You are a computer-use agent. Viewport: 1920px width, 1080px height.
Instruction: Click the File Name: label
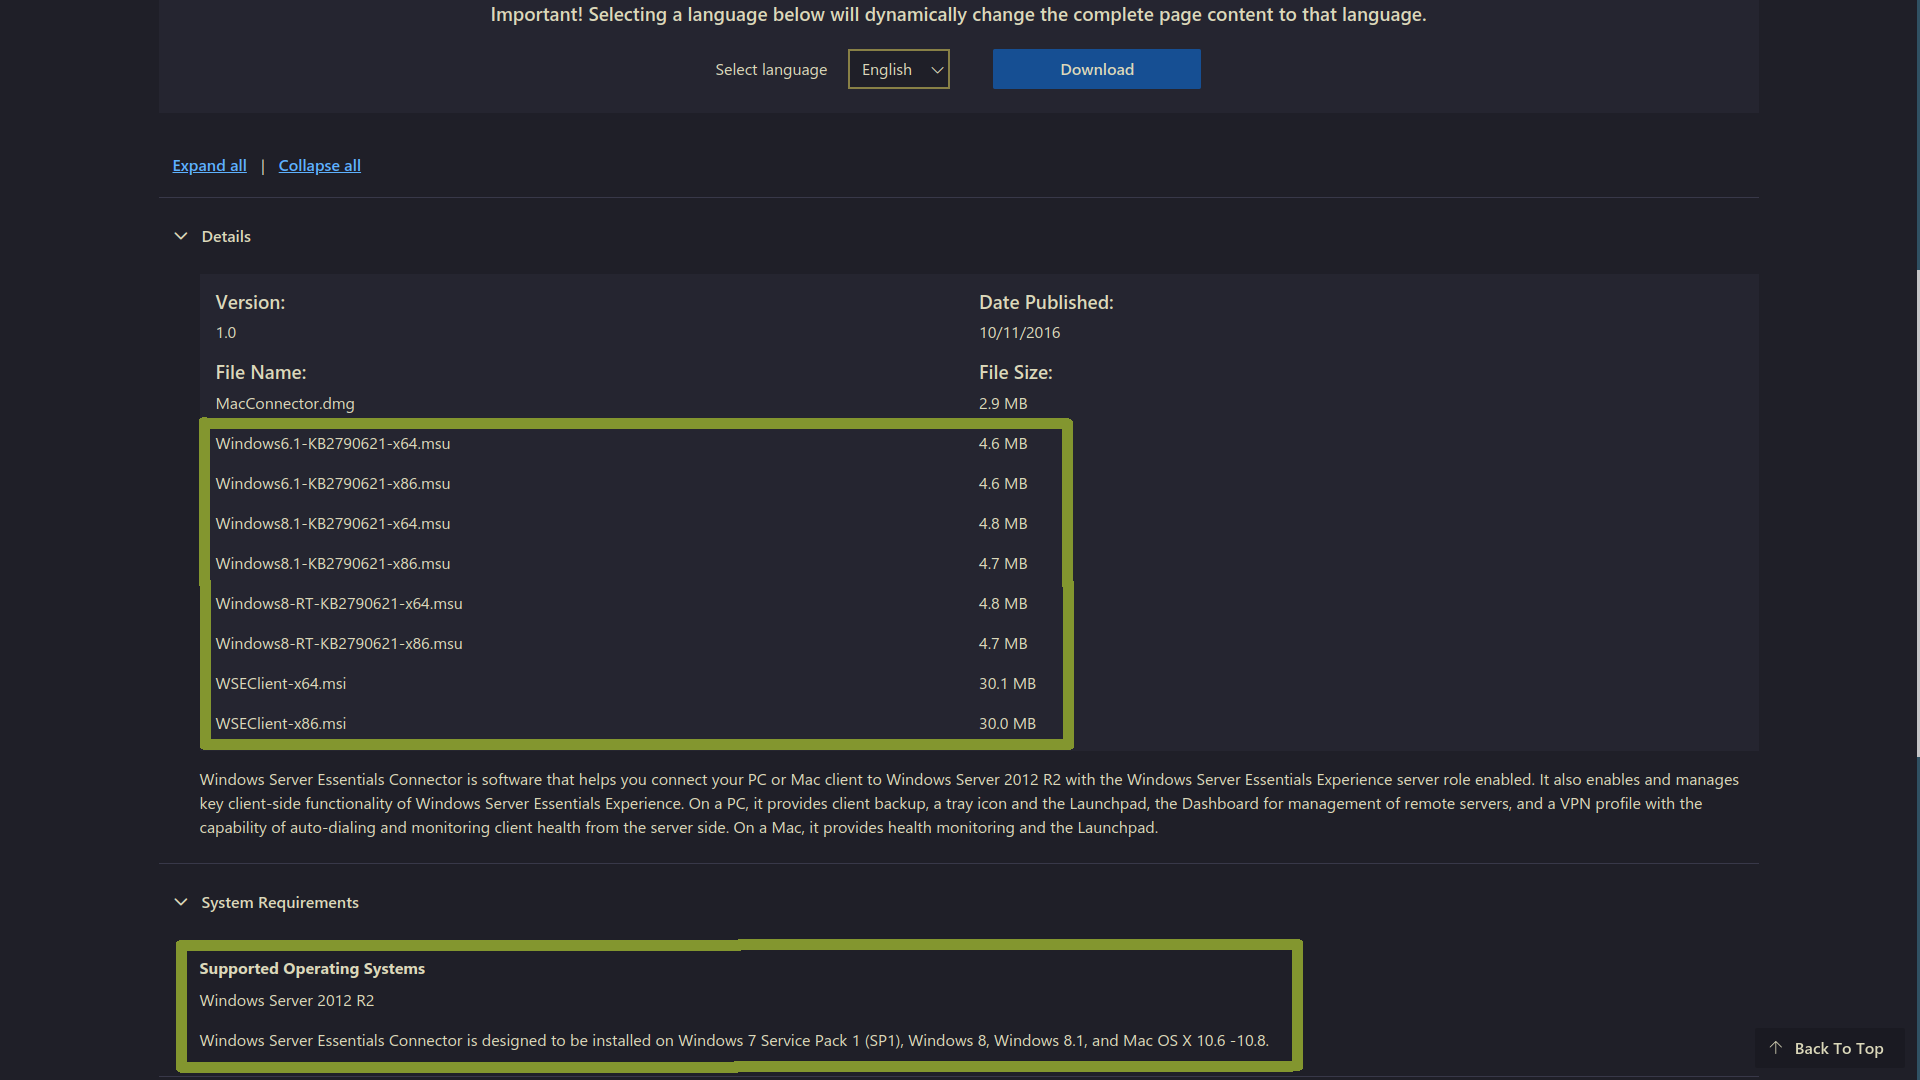261,372
